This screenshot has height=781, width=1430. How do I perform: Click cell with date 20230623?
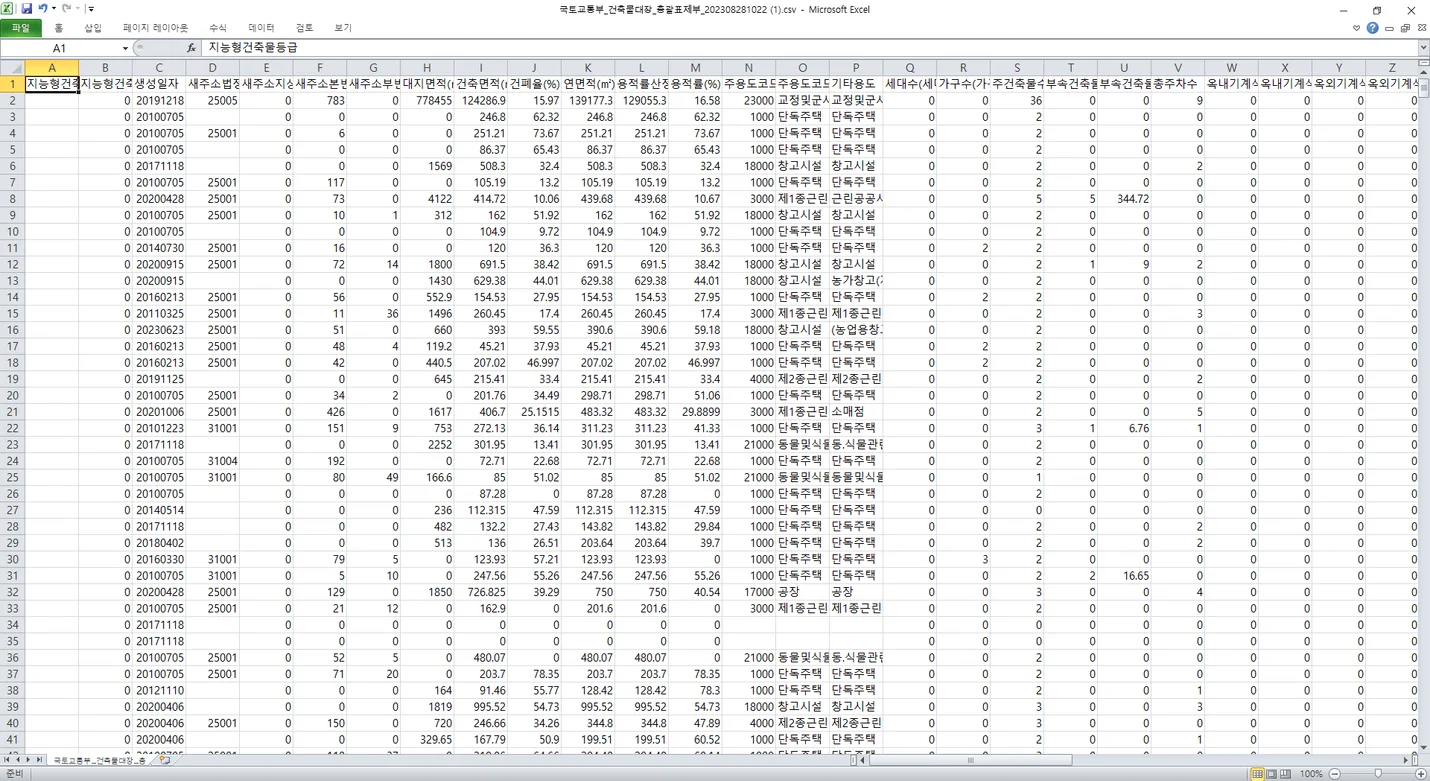(159, 330)
